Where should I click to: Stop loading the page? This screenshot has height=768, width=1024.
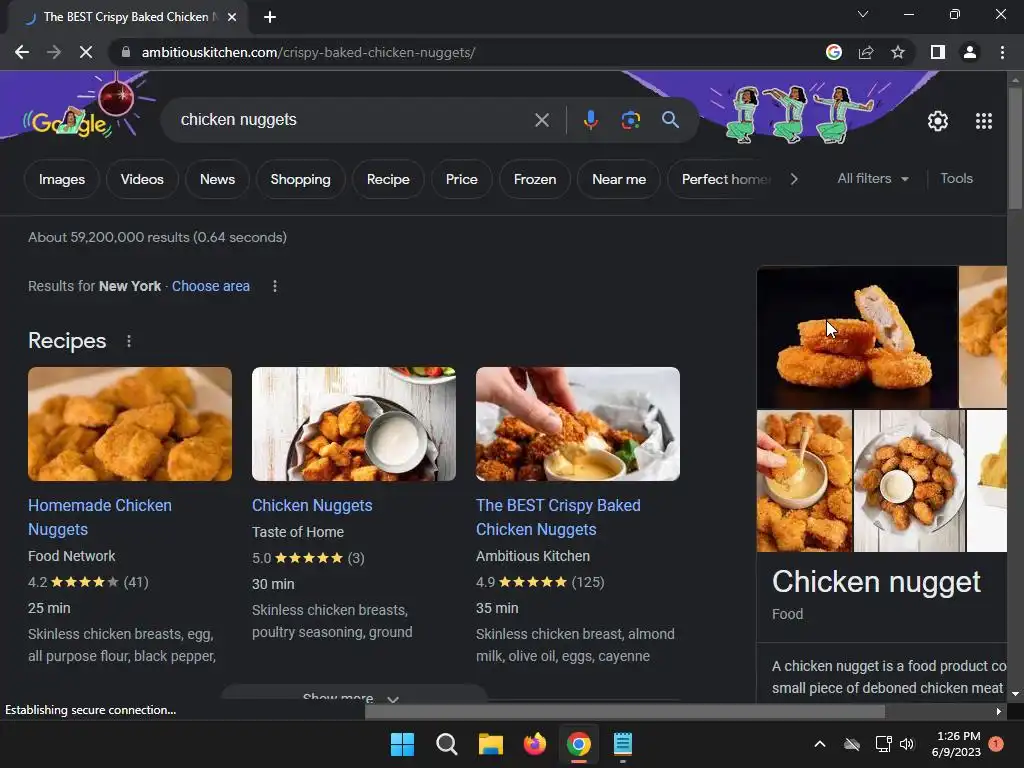pos(86,52)
